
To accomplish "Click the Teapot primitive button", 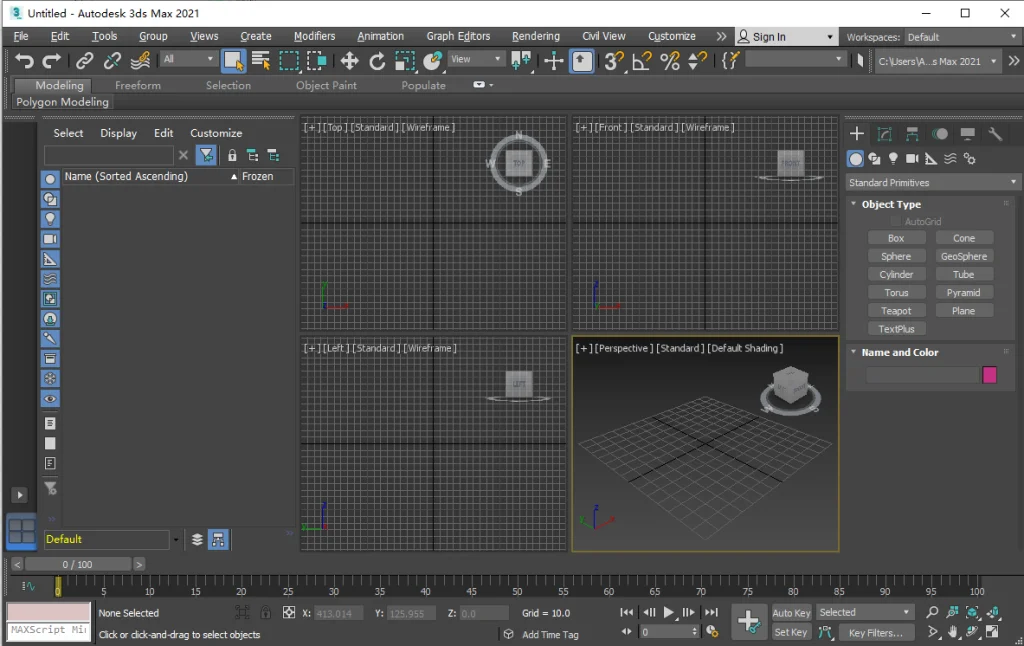I will [x=896, y=311].
